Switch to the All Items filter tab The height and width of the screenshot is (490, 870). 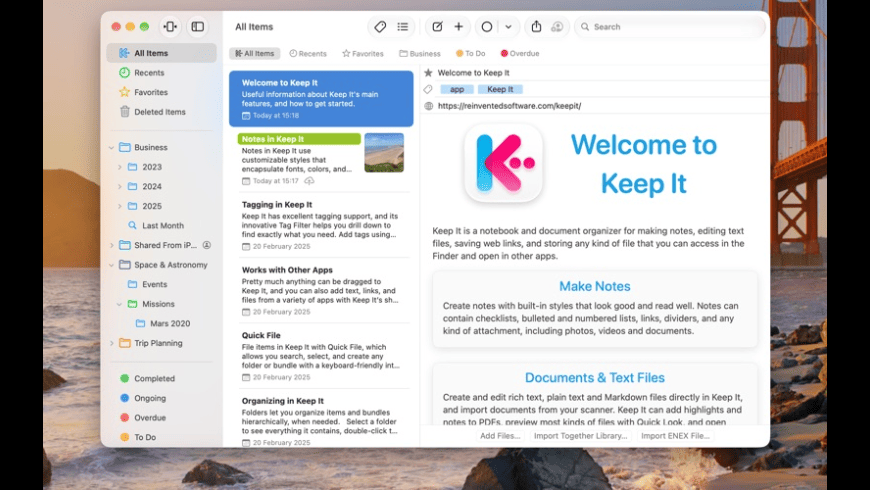[x=255, y=53]
